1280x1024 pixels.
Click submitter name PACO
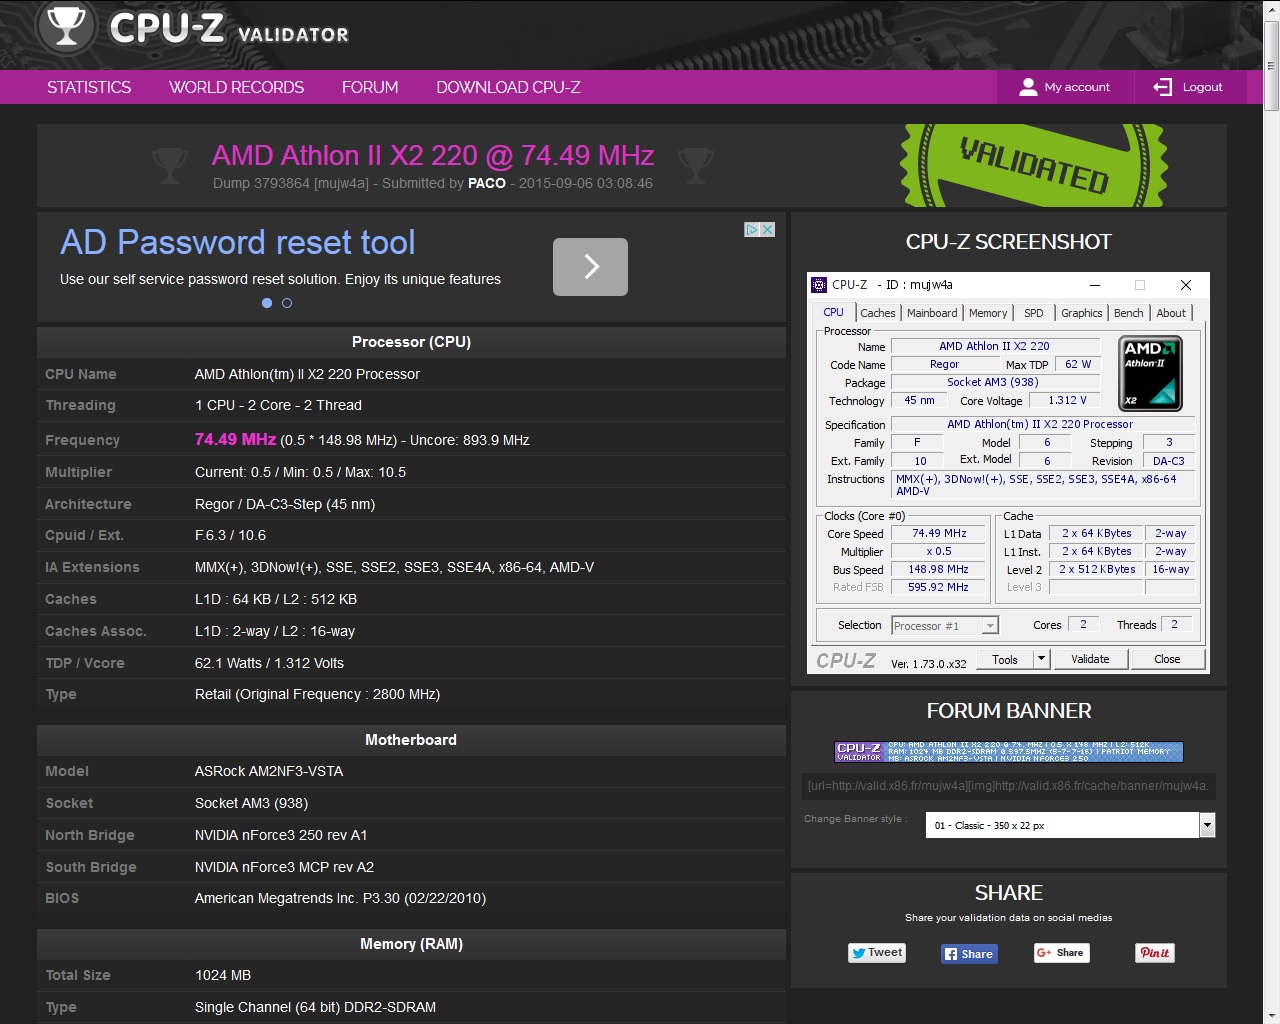pos(487,183)
